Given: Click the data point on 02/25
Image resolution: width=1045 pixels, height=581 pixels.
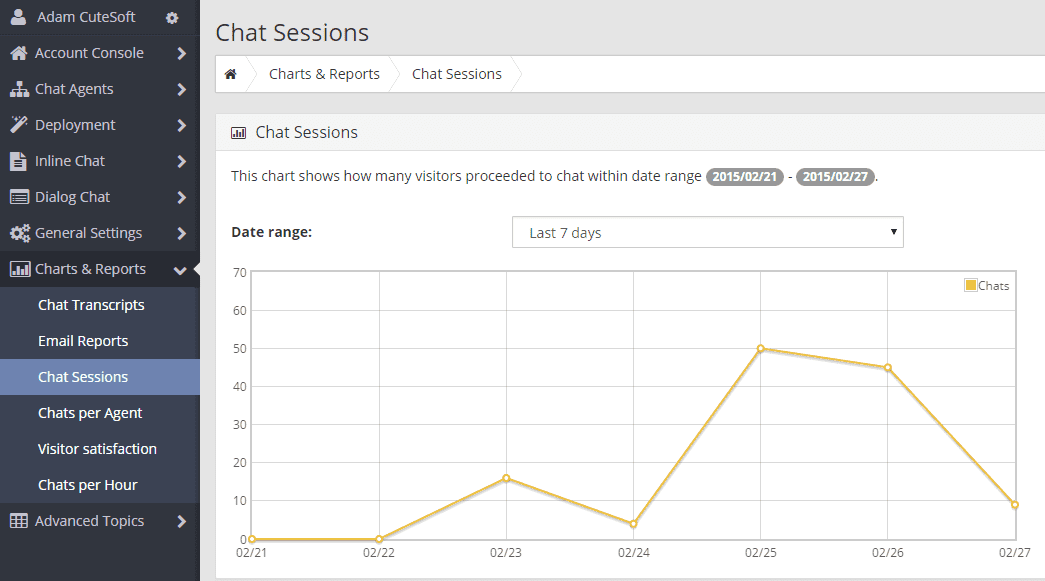Looking at the screenshot, I should (x=760, y=349).
